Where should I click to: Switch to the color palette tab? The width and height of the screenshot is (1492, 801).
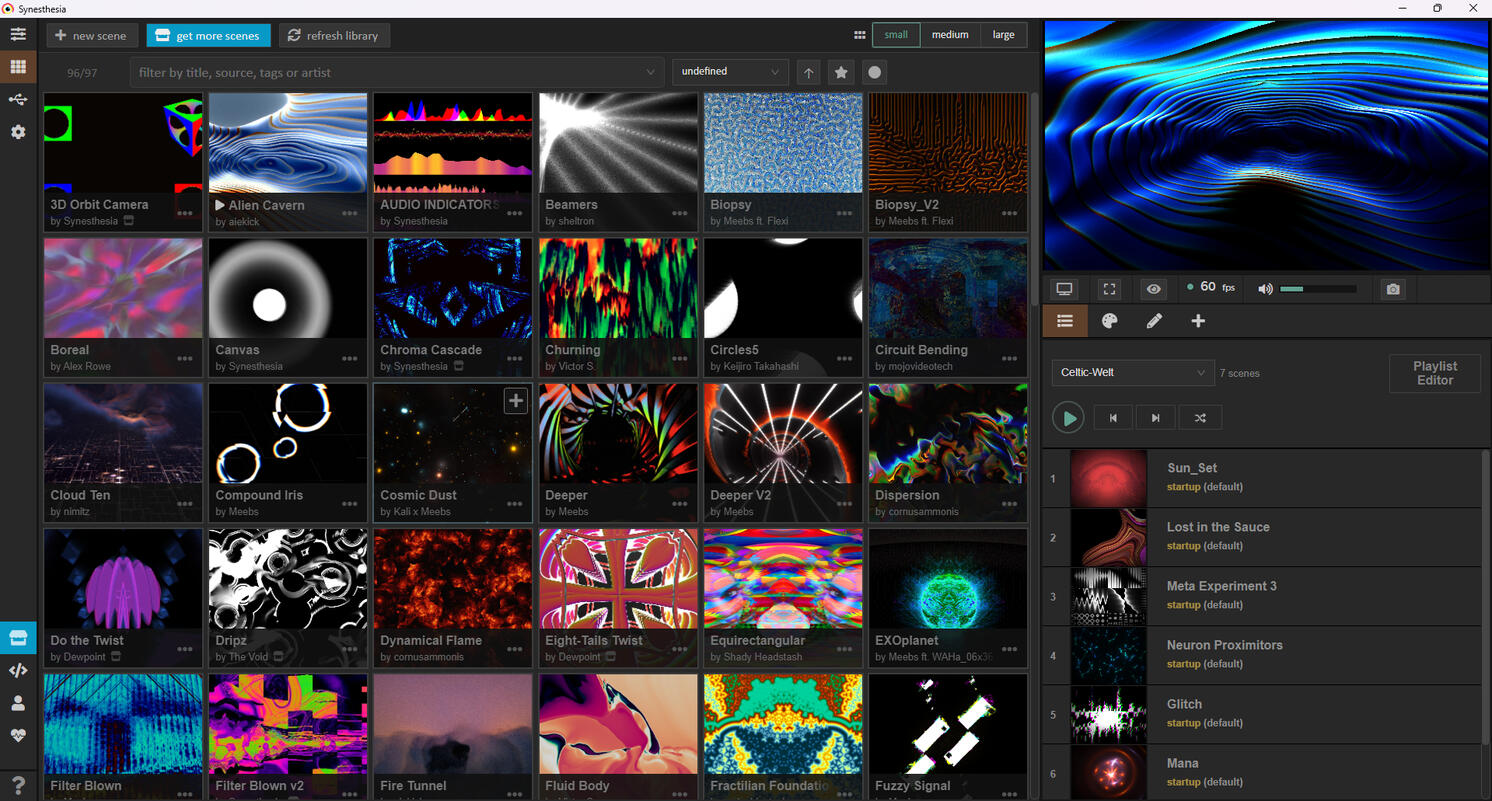point(1109,321)
